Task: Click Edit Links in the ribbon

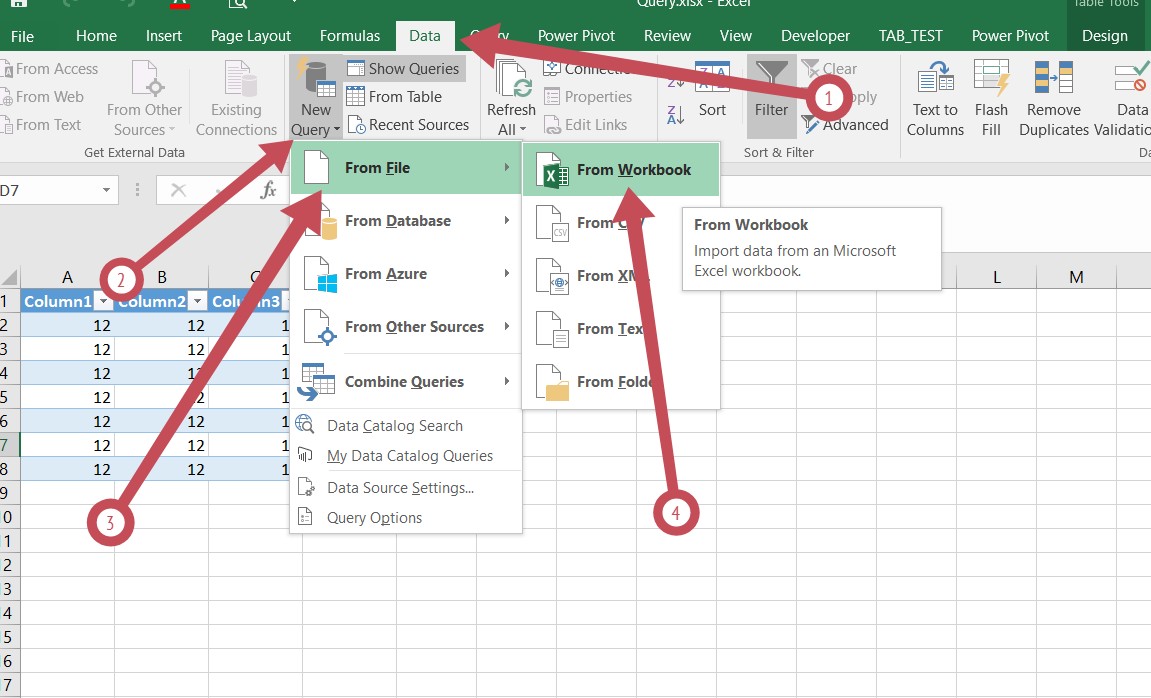Action: (585, 125)
